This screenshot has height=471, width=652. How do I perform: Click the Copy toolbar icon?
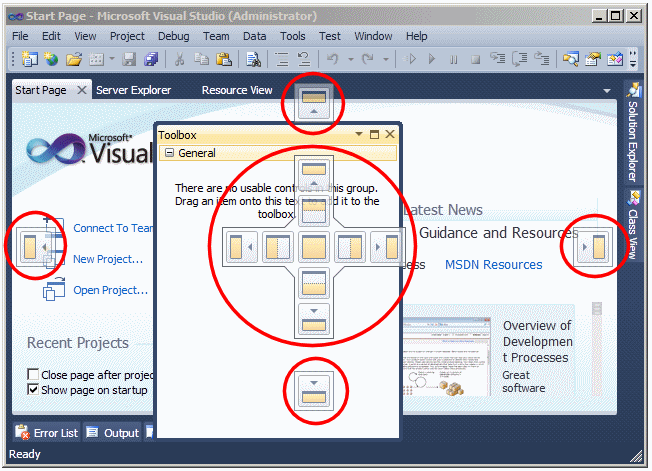[202, 59]
